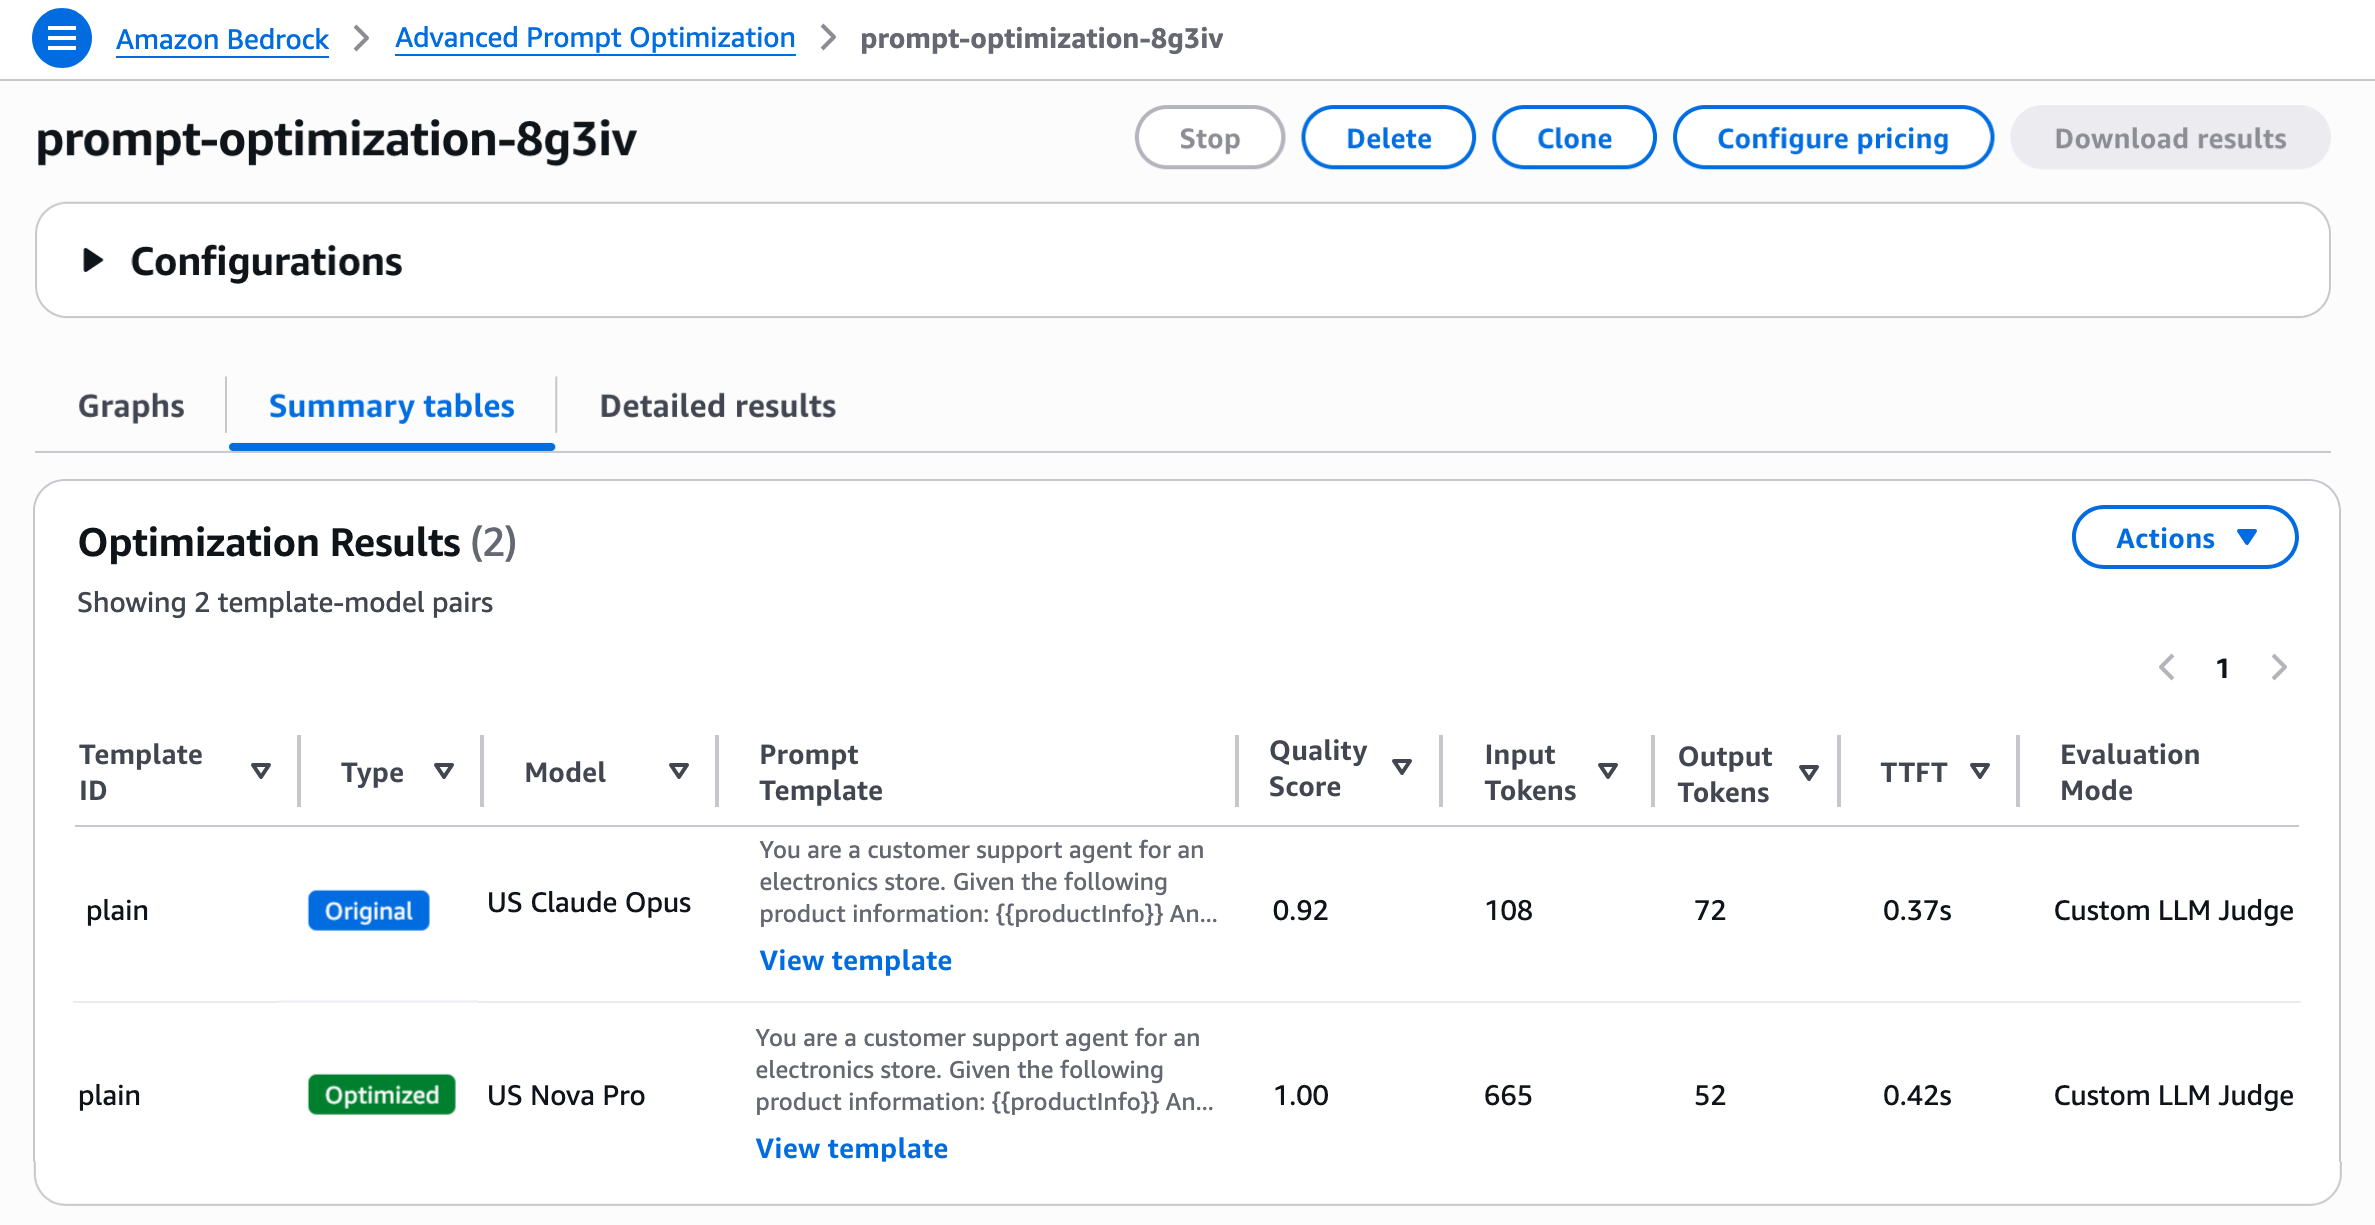Click output tokens value 72

point(1710,910)
